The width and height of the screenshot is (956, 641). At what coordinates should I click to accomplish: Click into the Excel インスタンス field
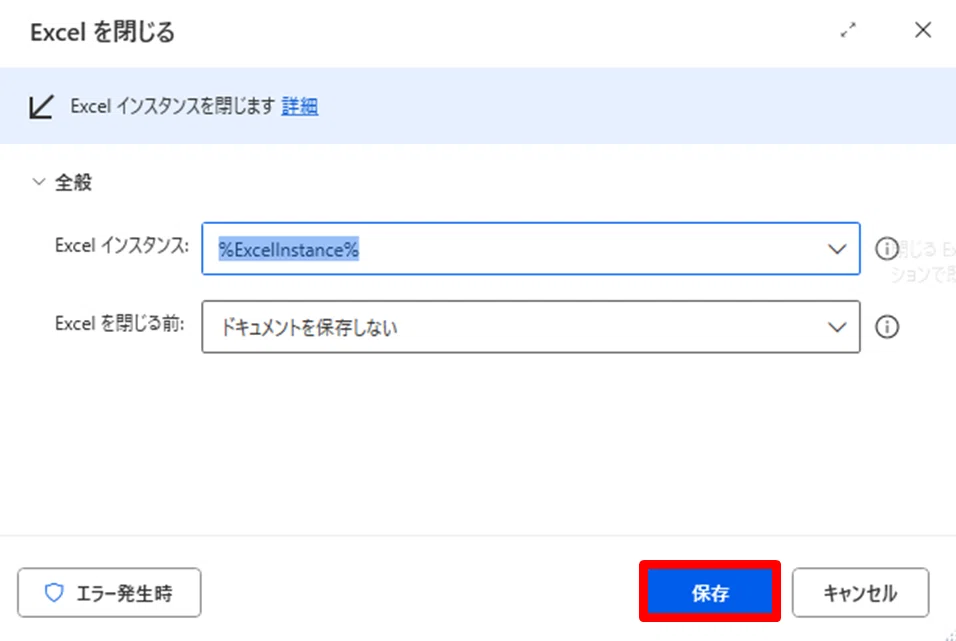tap(530, 249)
